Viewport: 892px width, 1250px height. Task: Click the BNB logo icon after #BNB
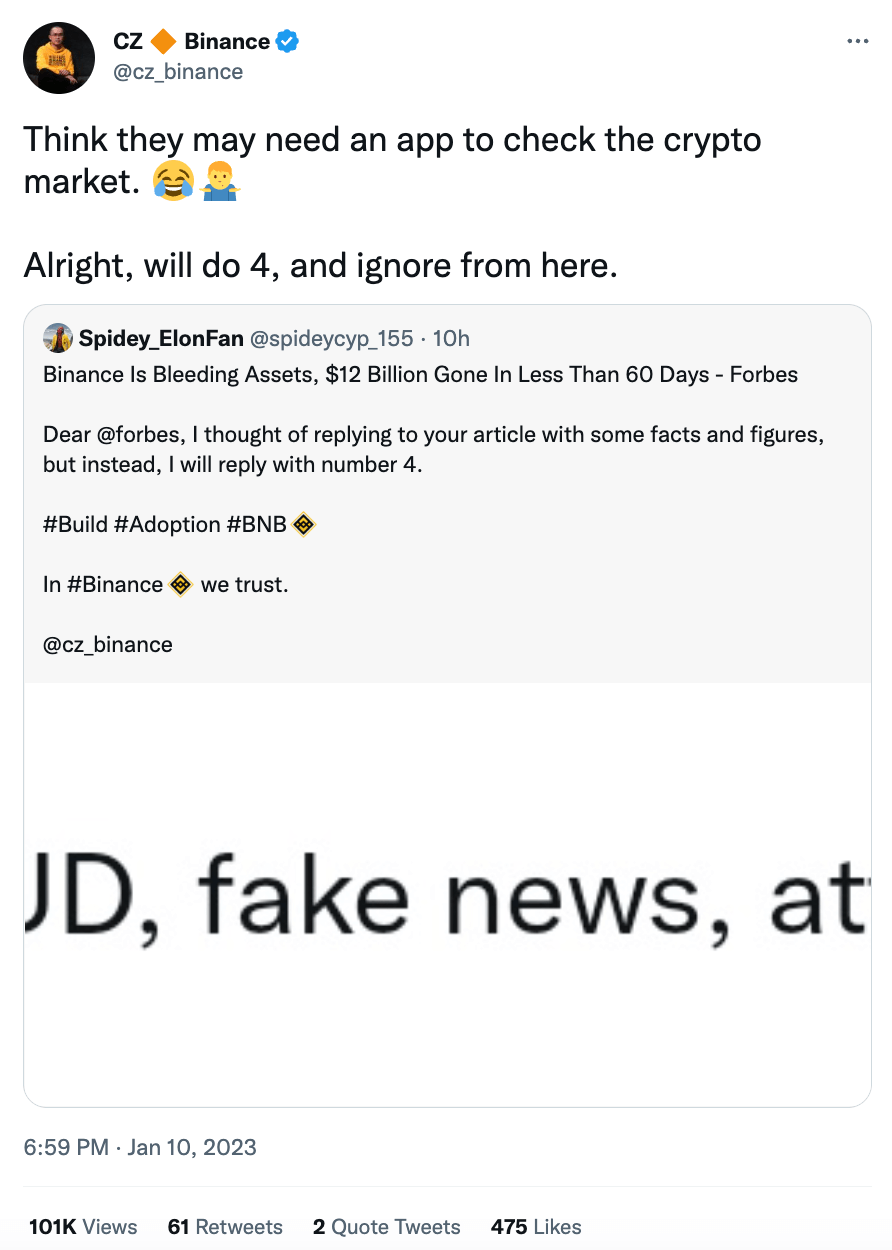coord(304,524)
